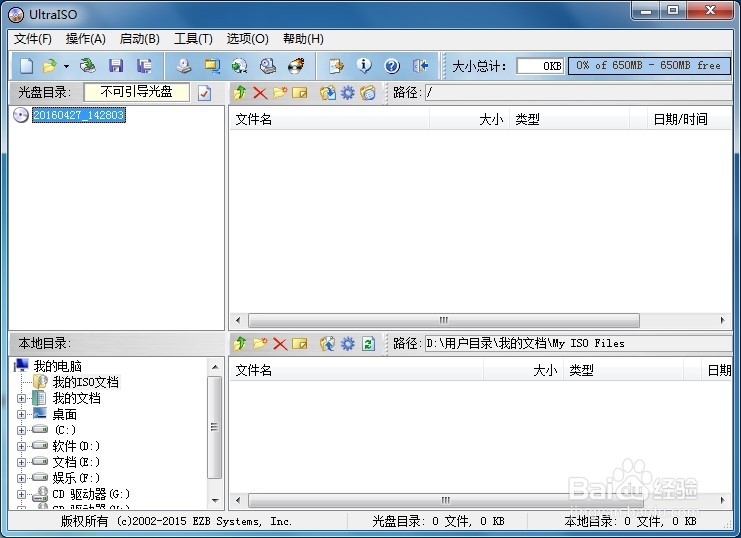This screenshot has width=741, height=538.
Task: Select 我的电脑 root tree item
Action: tap(58, 366)
